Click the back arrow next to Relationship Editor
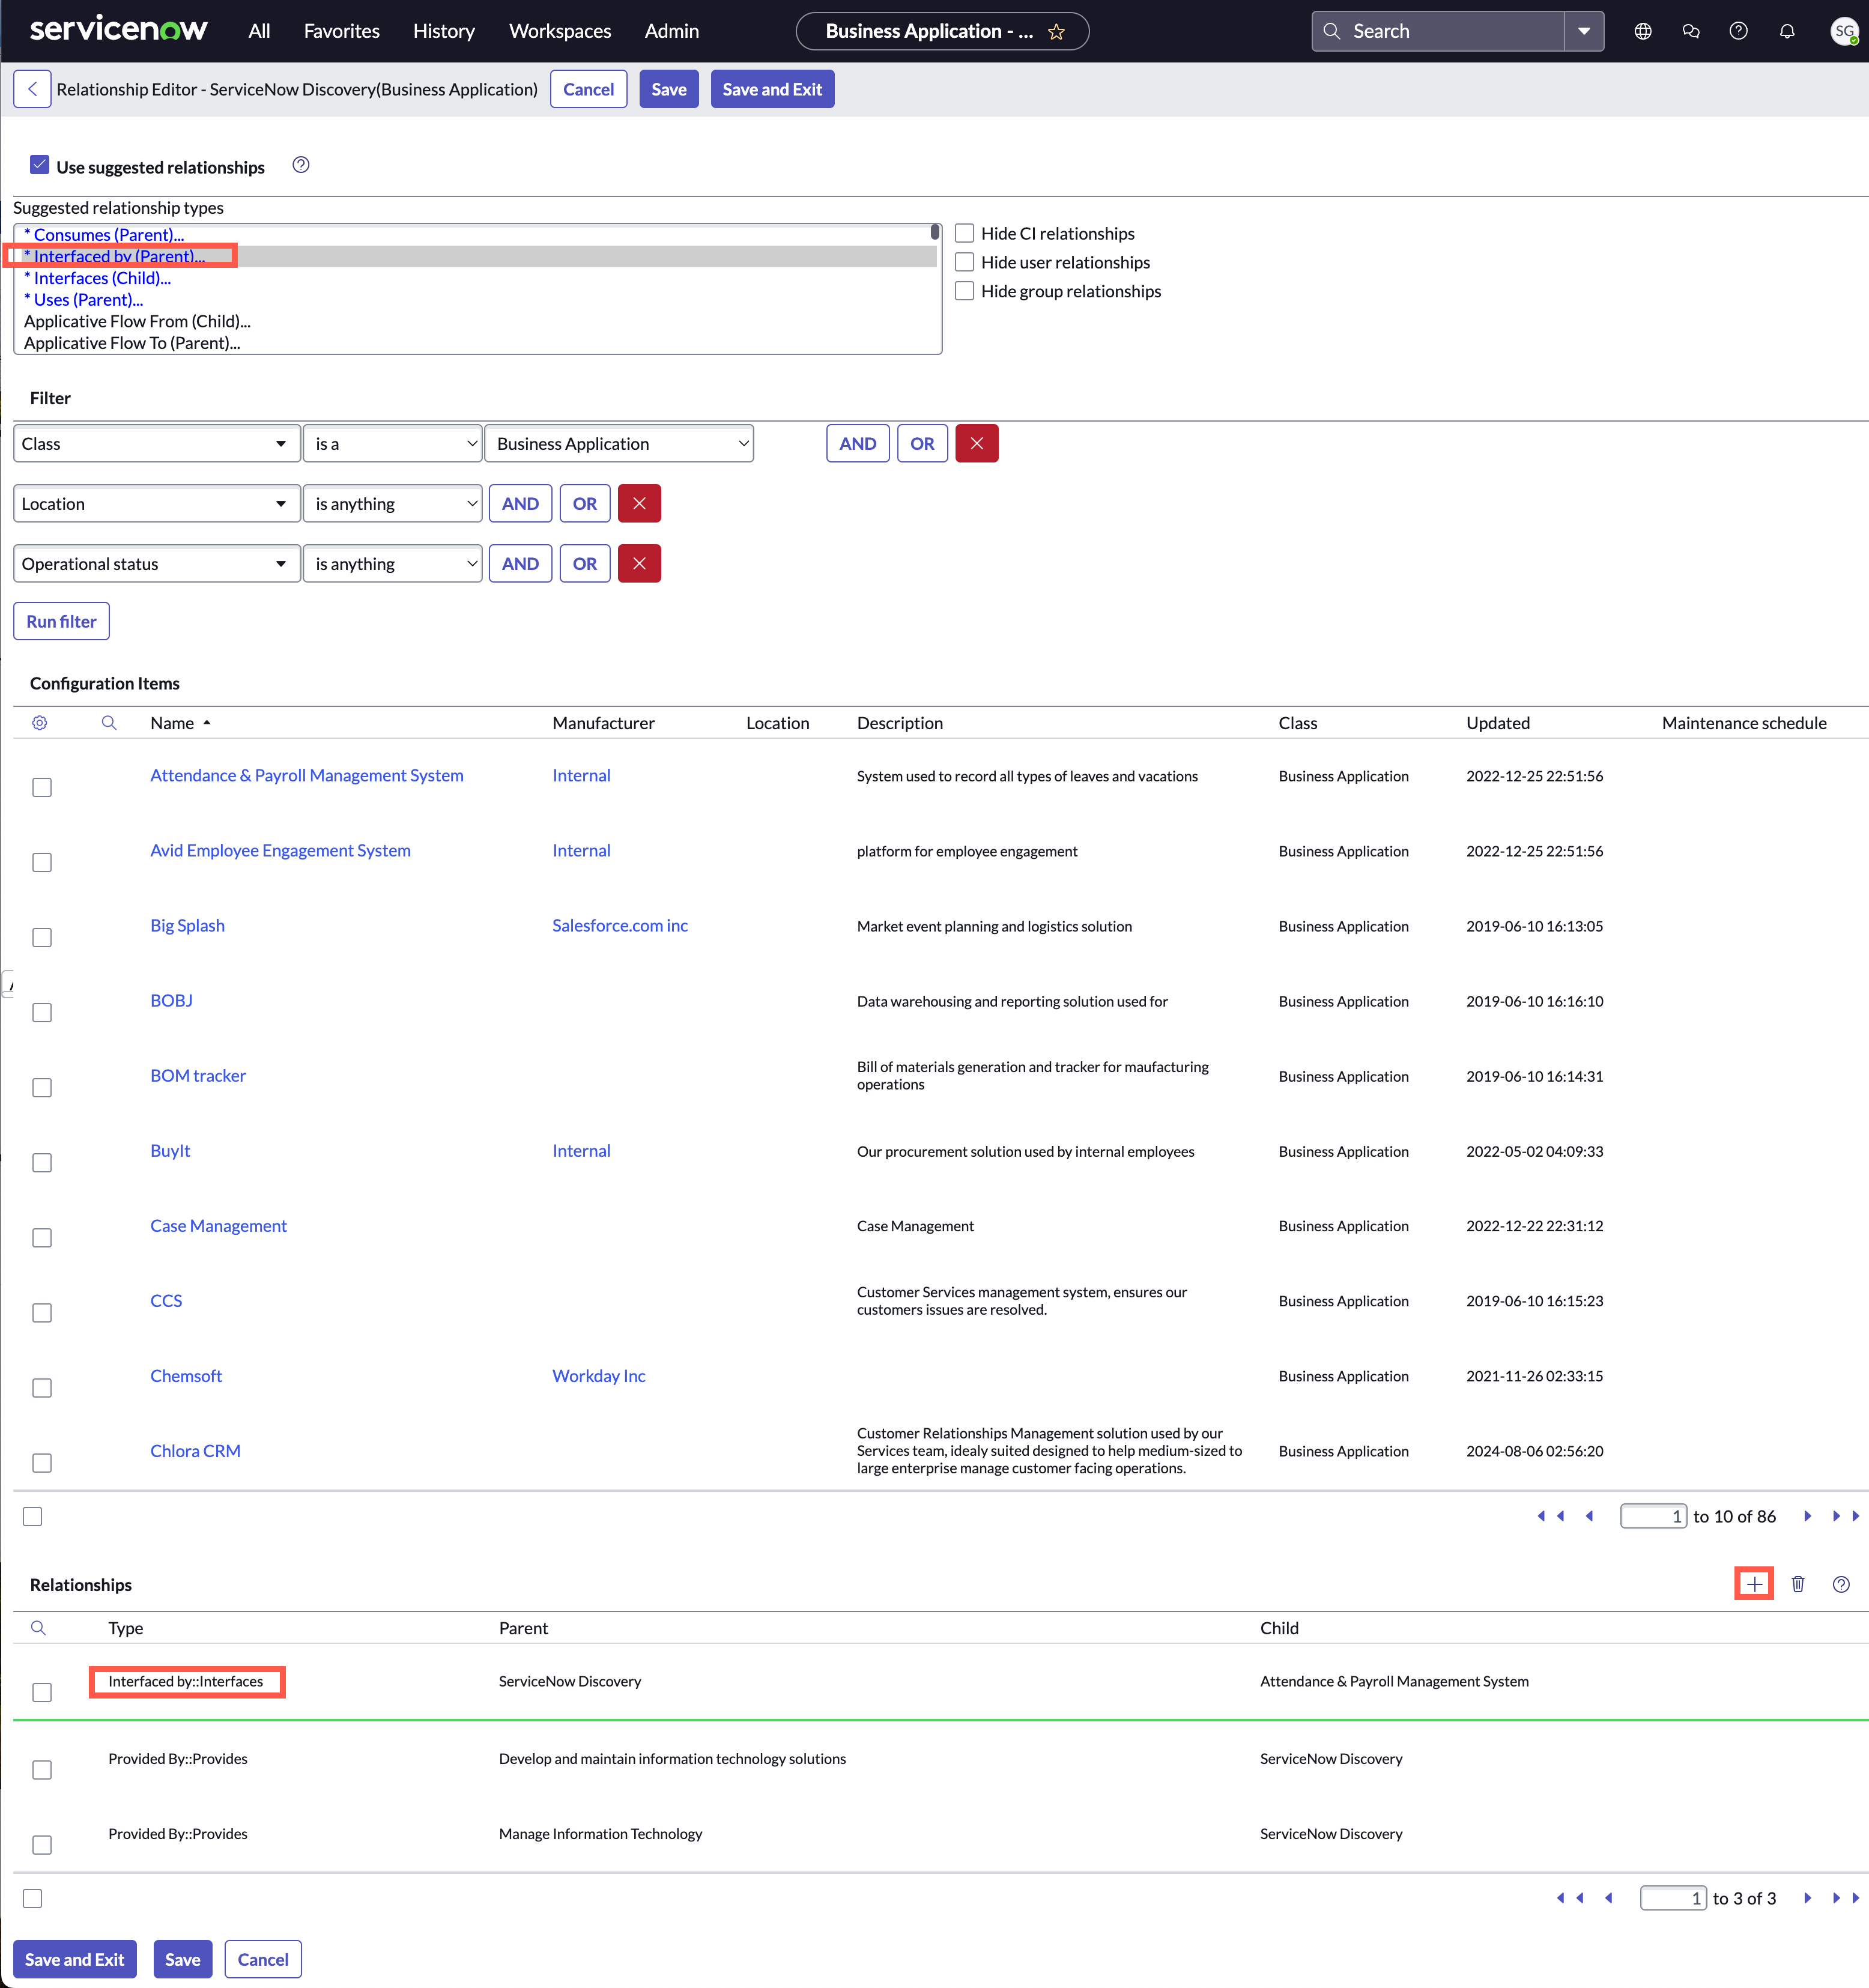This screenshot has width=1869, height=1988. click(32, 89)
